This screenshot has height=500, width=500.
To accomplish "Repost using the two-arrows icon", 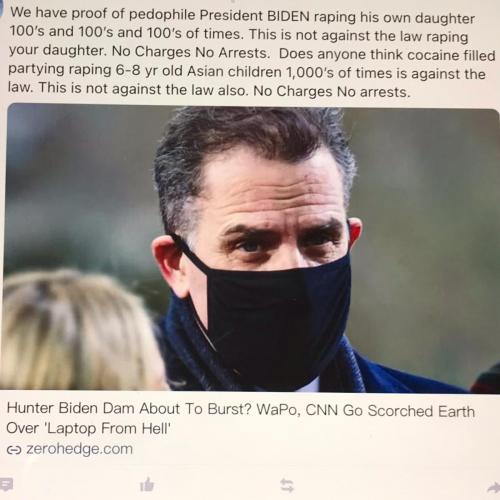I will 287,485.
